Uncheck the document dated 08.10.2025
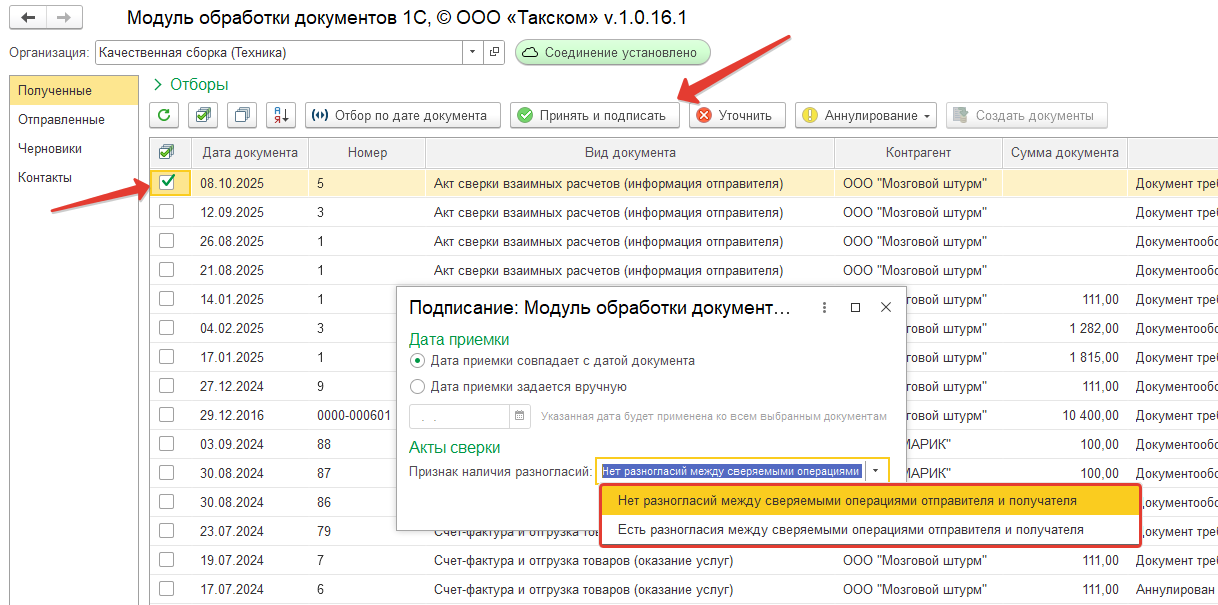The width and height of the screenshot is (1218, 605). 167,182
